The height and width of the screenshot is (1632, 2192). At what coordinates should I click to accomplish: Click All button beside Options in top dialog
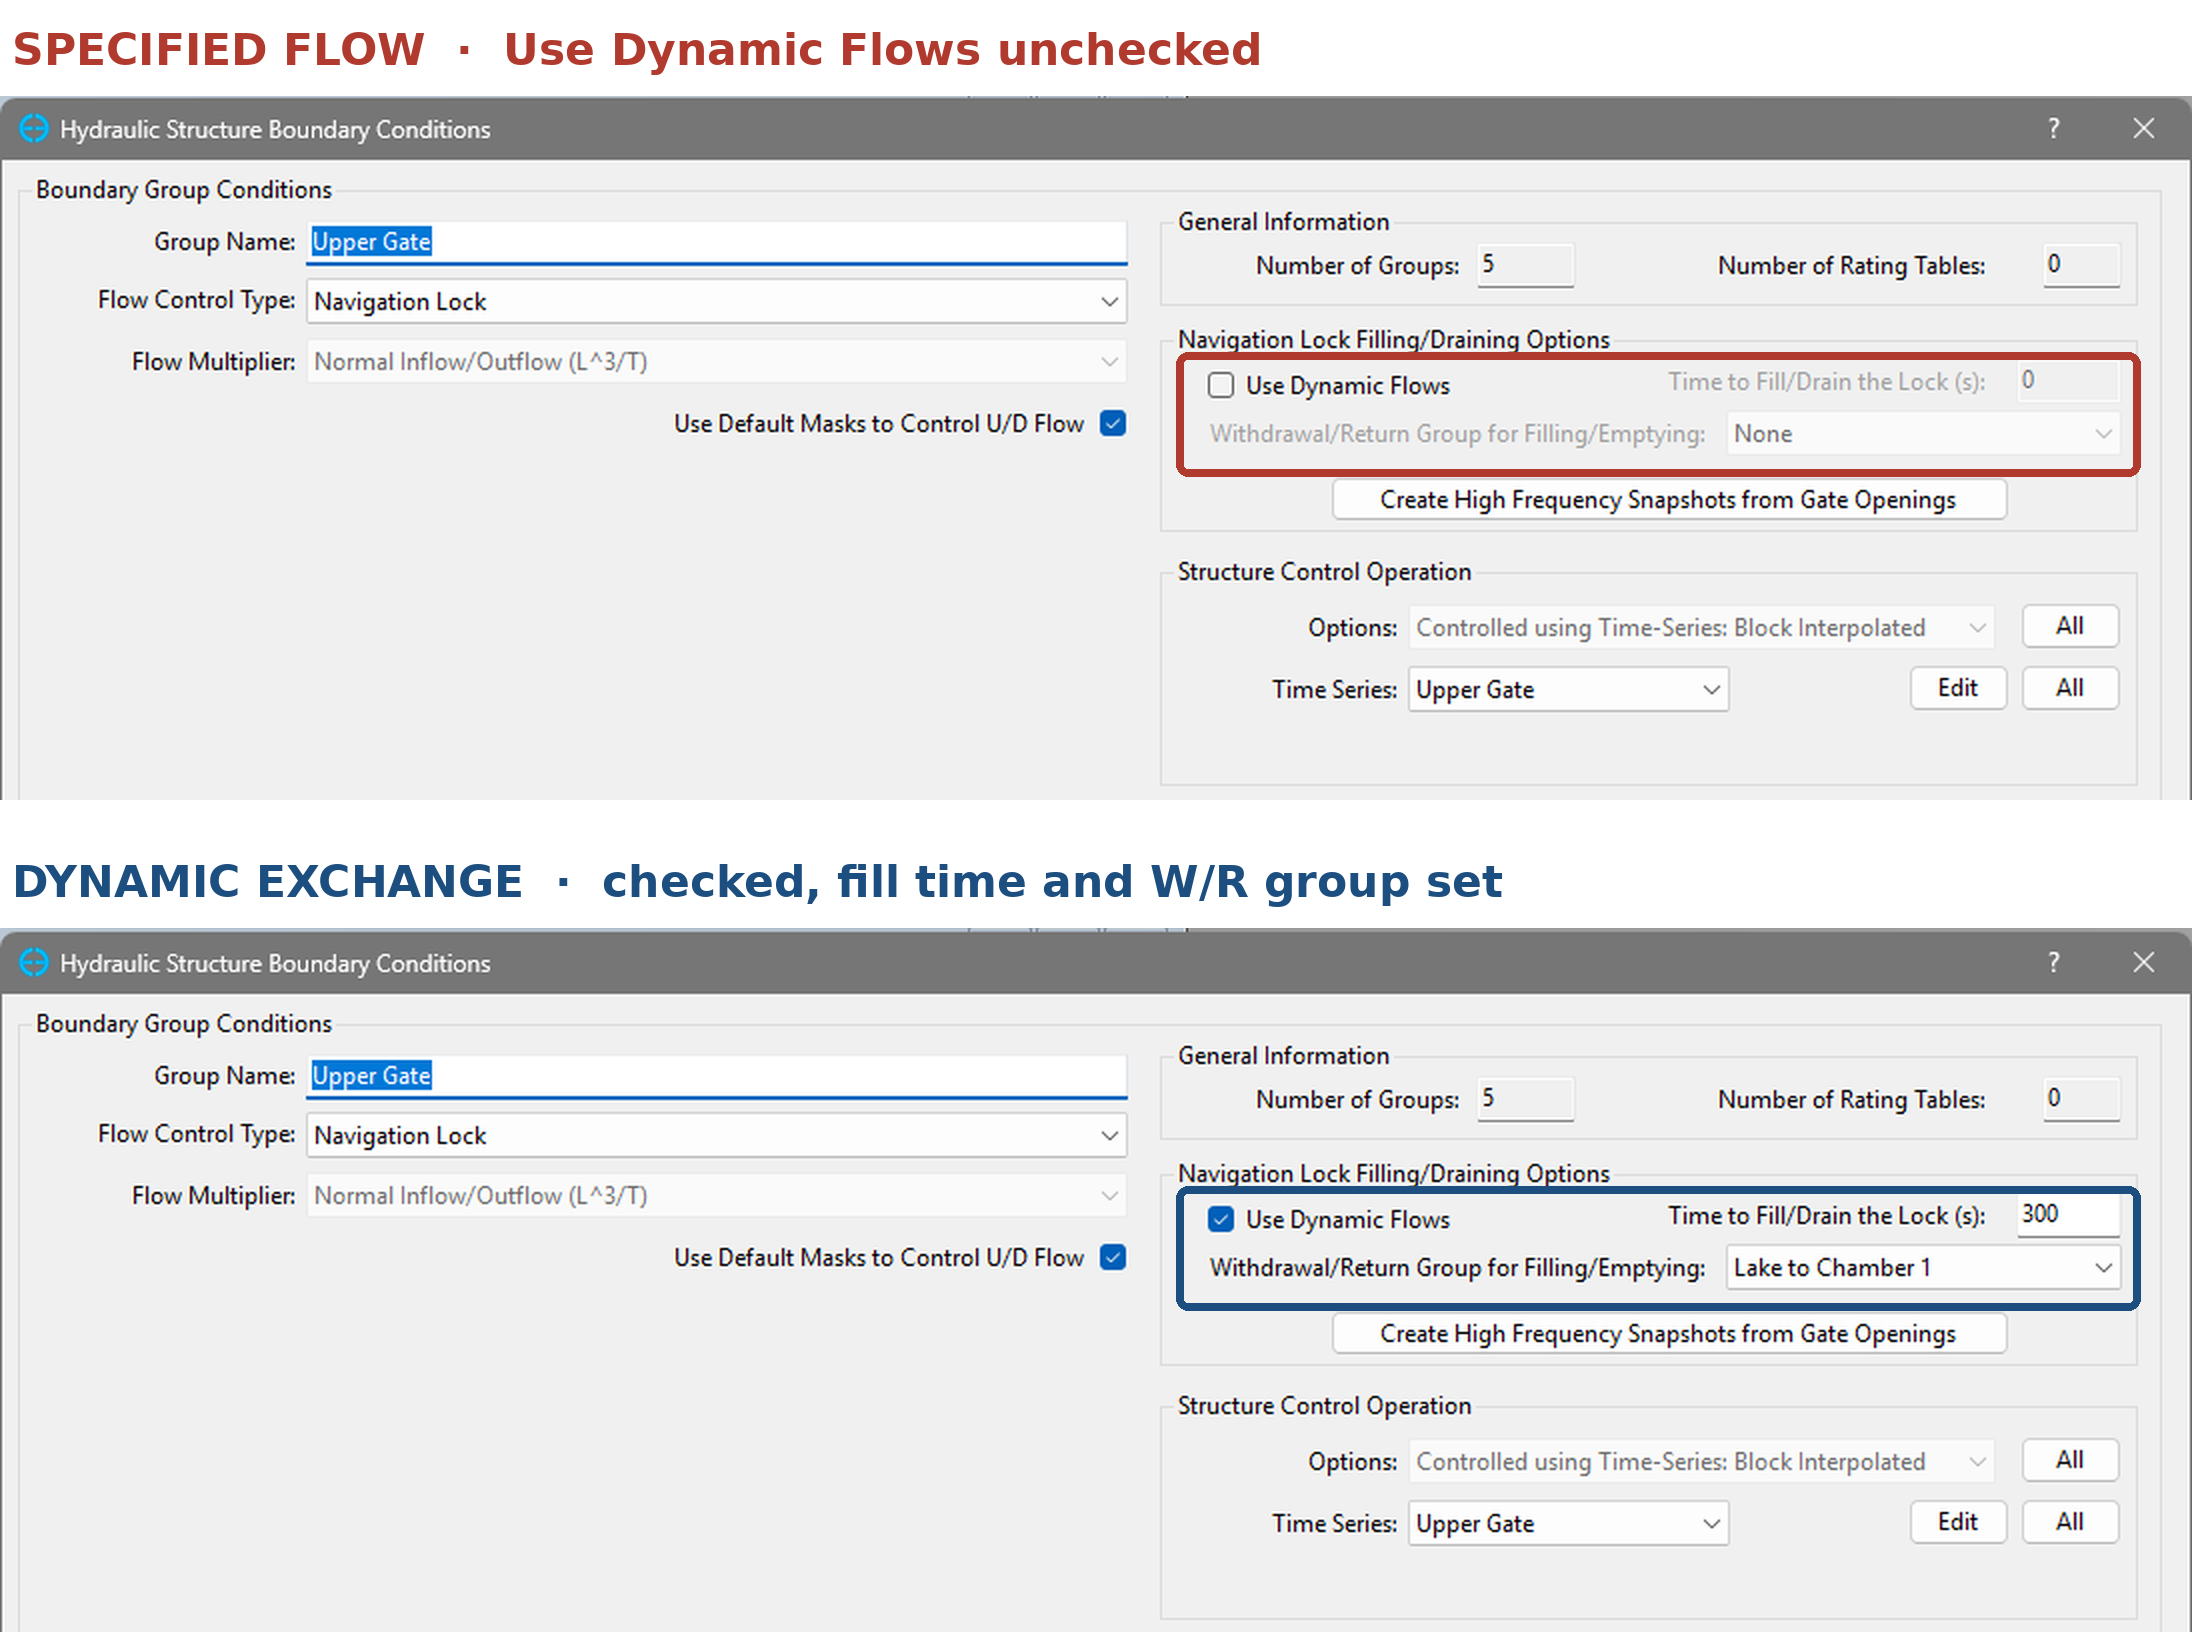2070,626
